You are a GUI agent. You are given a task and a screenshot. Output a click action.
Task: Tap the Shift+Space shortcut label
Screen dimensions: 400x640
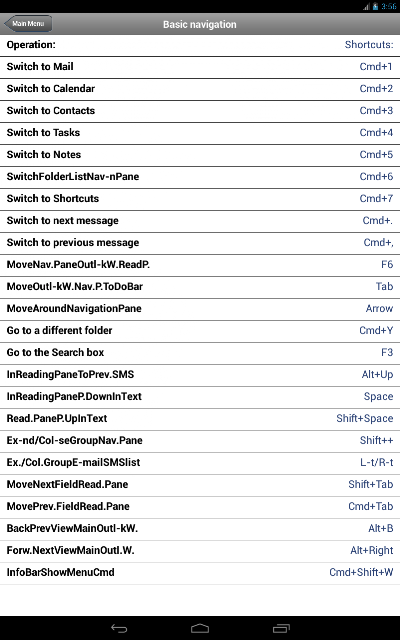tap(364, 418)
